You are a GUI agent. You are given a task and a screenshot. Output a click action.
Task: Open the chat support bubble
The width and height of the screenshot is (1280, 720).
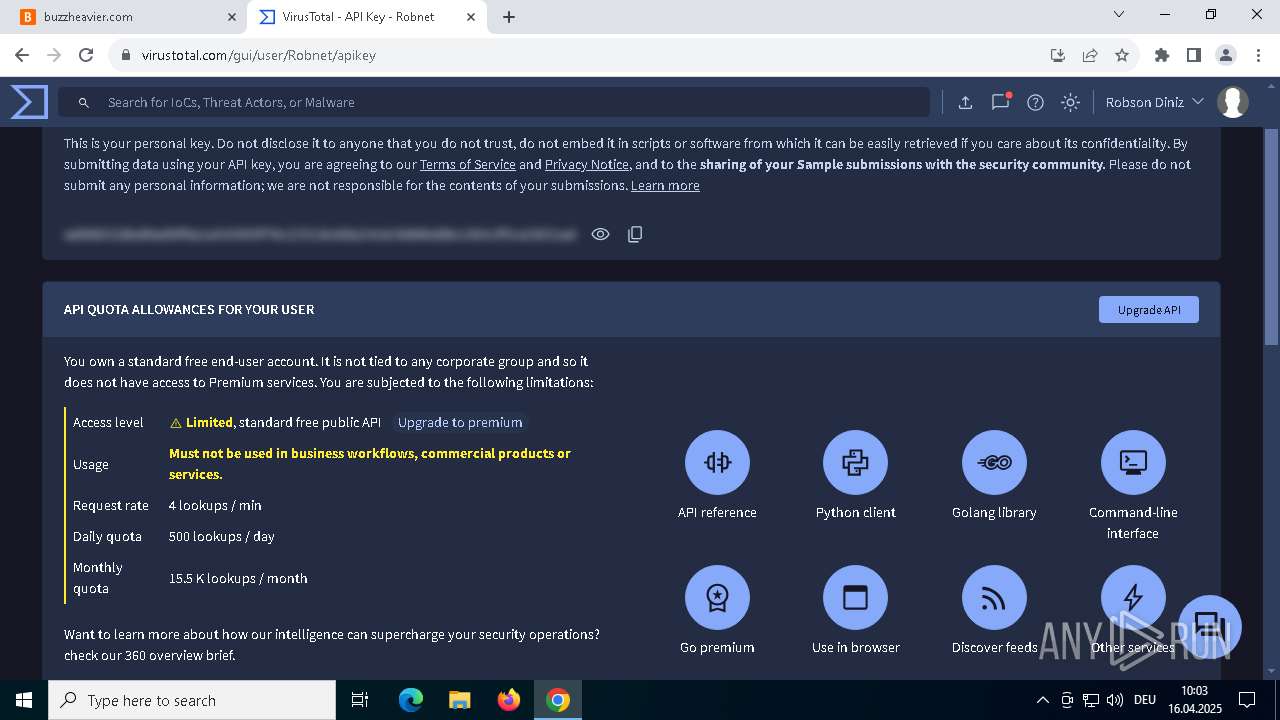1210,627
